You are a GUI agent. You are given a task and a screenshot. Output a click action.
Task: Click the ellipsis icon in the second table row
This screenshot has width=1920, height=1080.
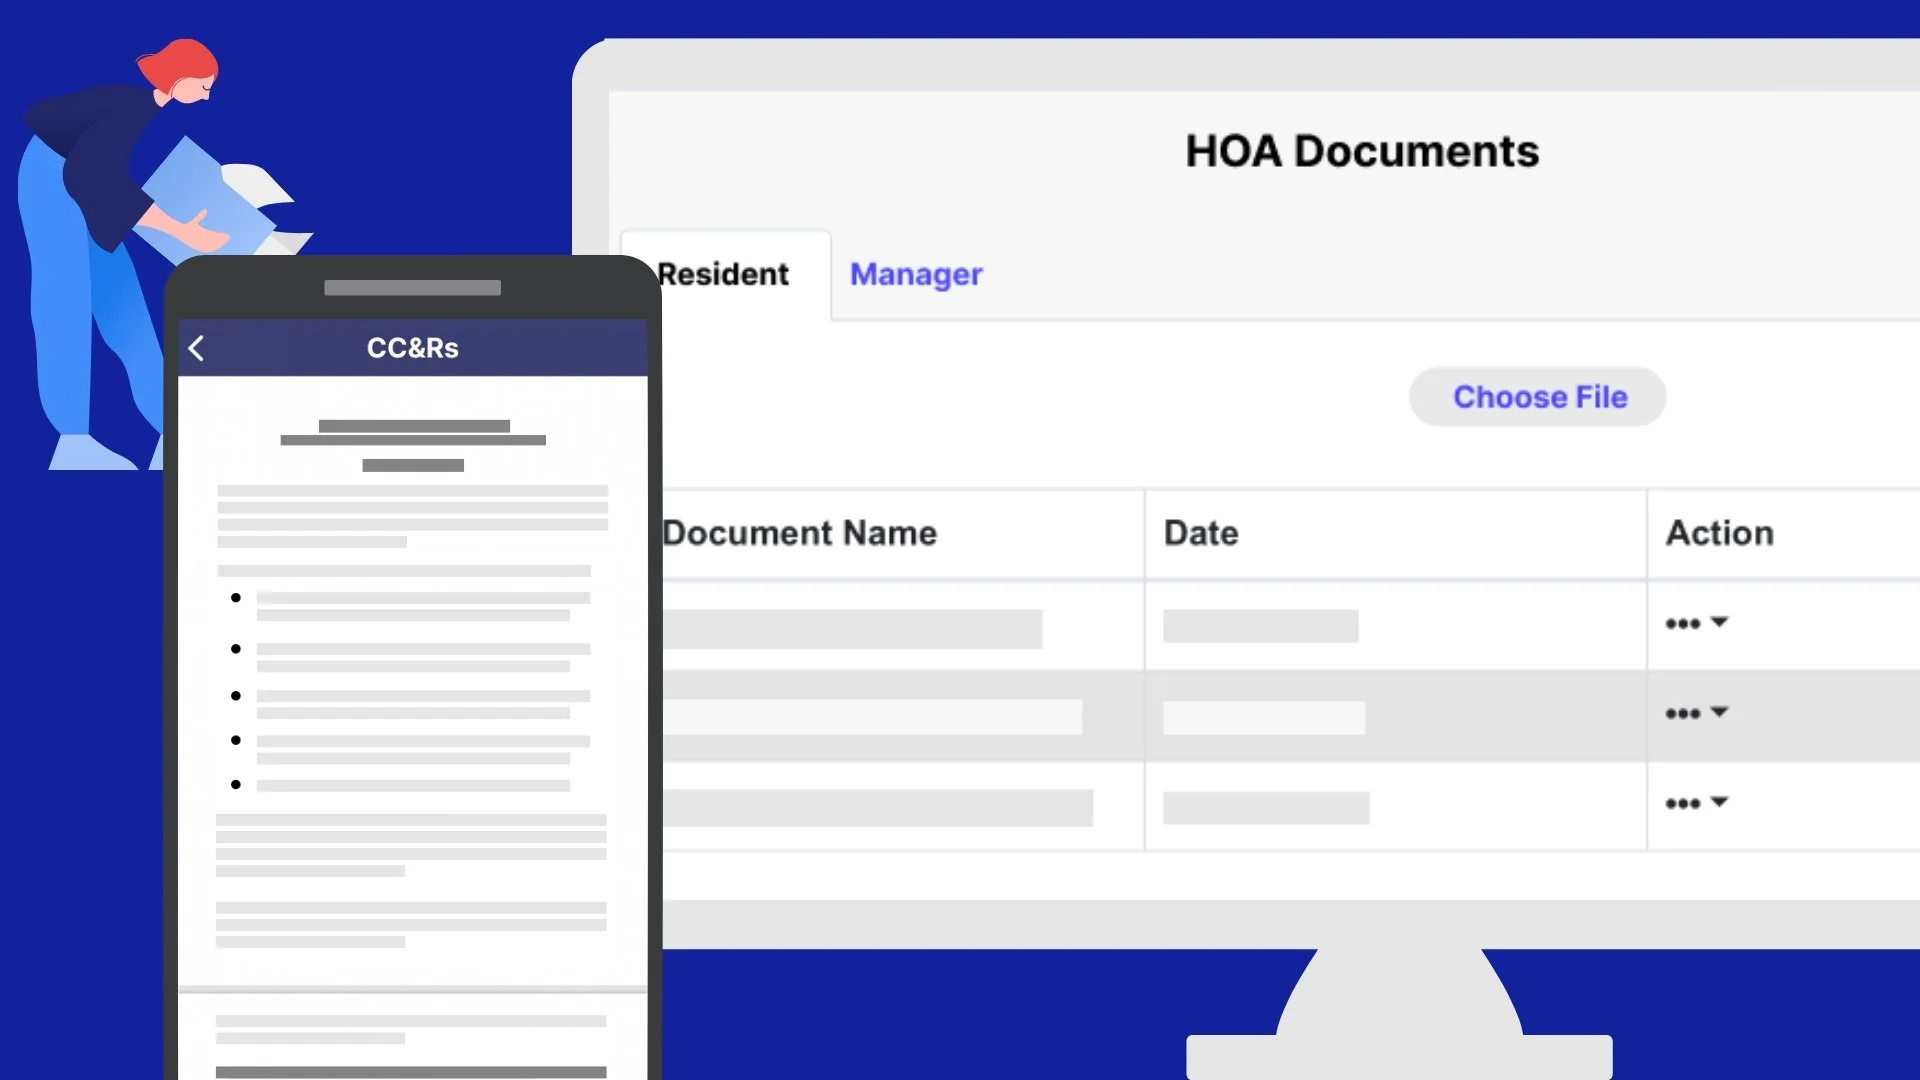(1684, 712)
